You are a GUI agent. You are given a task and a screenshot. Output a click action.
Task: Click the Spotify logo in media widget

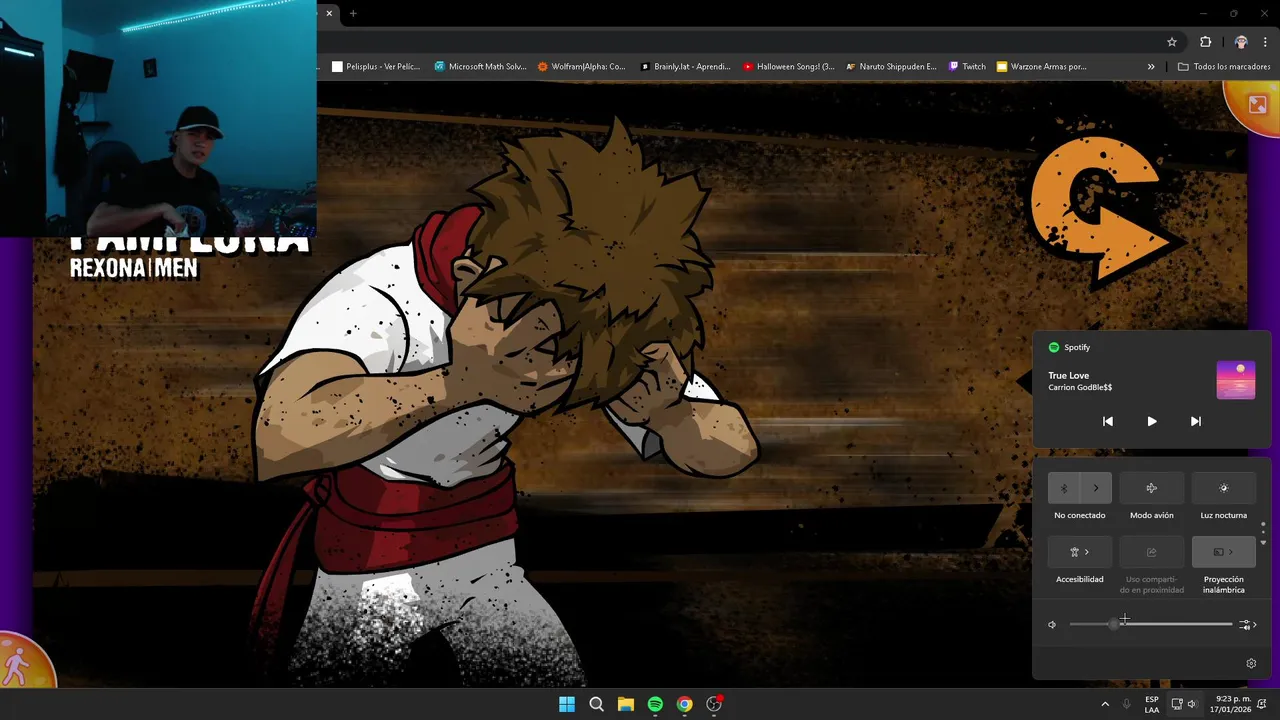coord(1054,347)
